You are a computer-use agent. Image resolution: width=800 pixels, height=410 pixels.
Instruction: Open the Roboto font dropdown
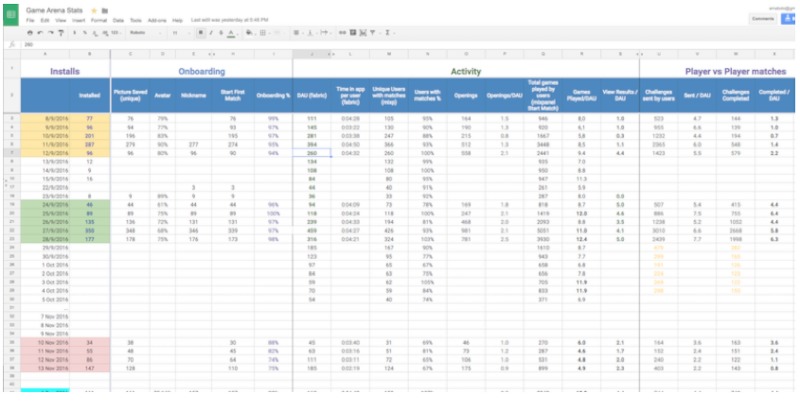pos(146,33)
